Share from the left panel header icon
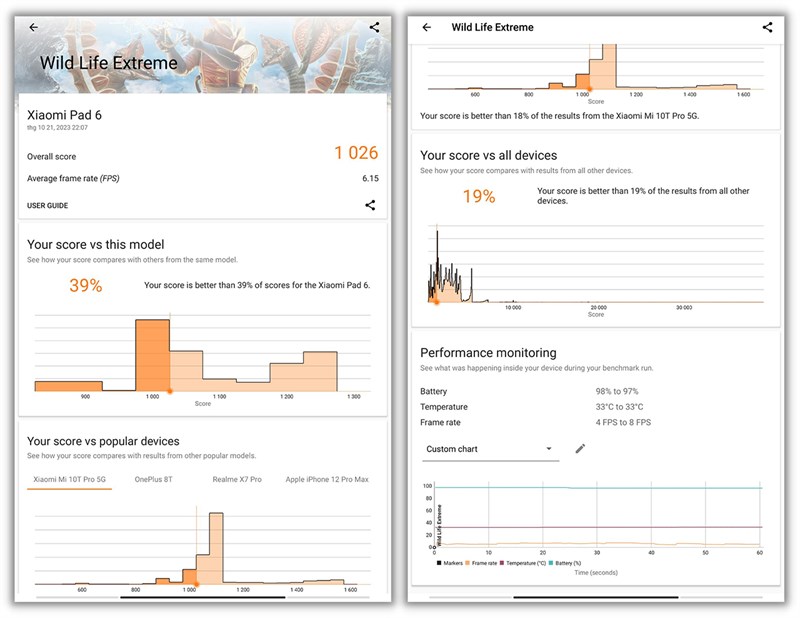The width and height of the screenshot is (800, 618). [374, 27]
